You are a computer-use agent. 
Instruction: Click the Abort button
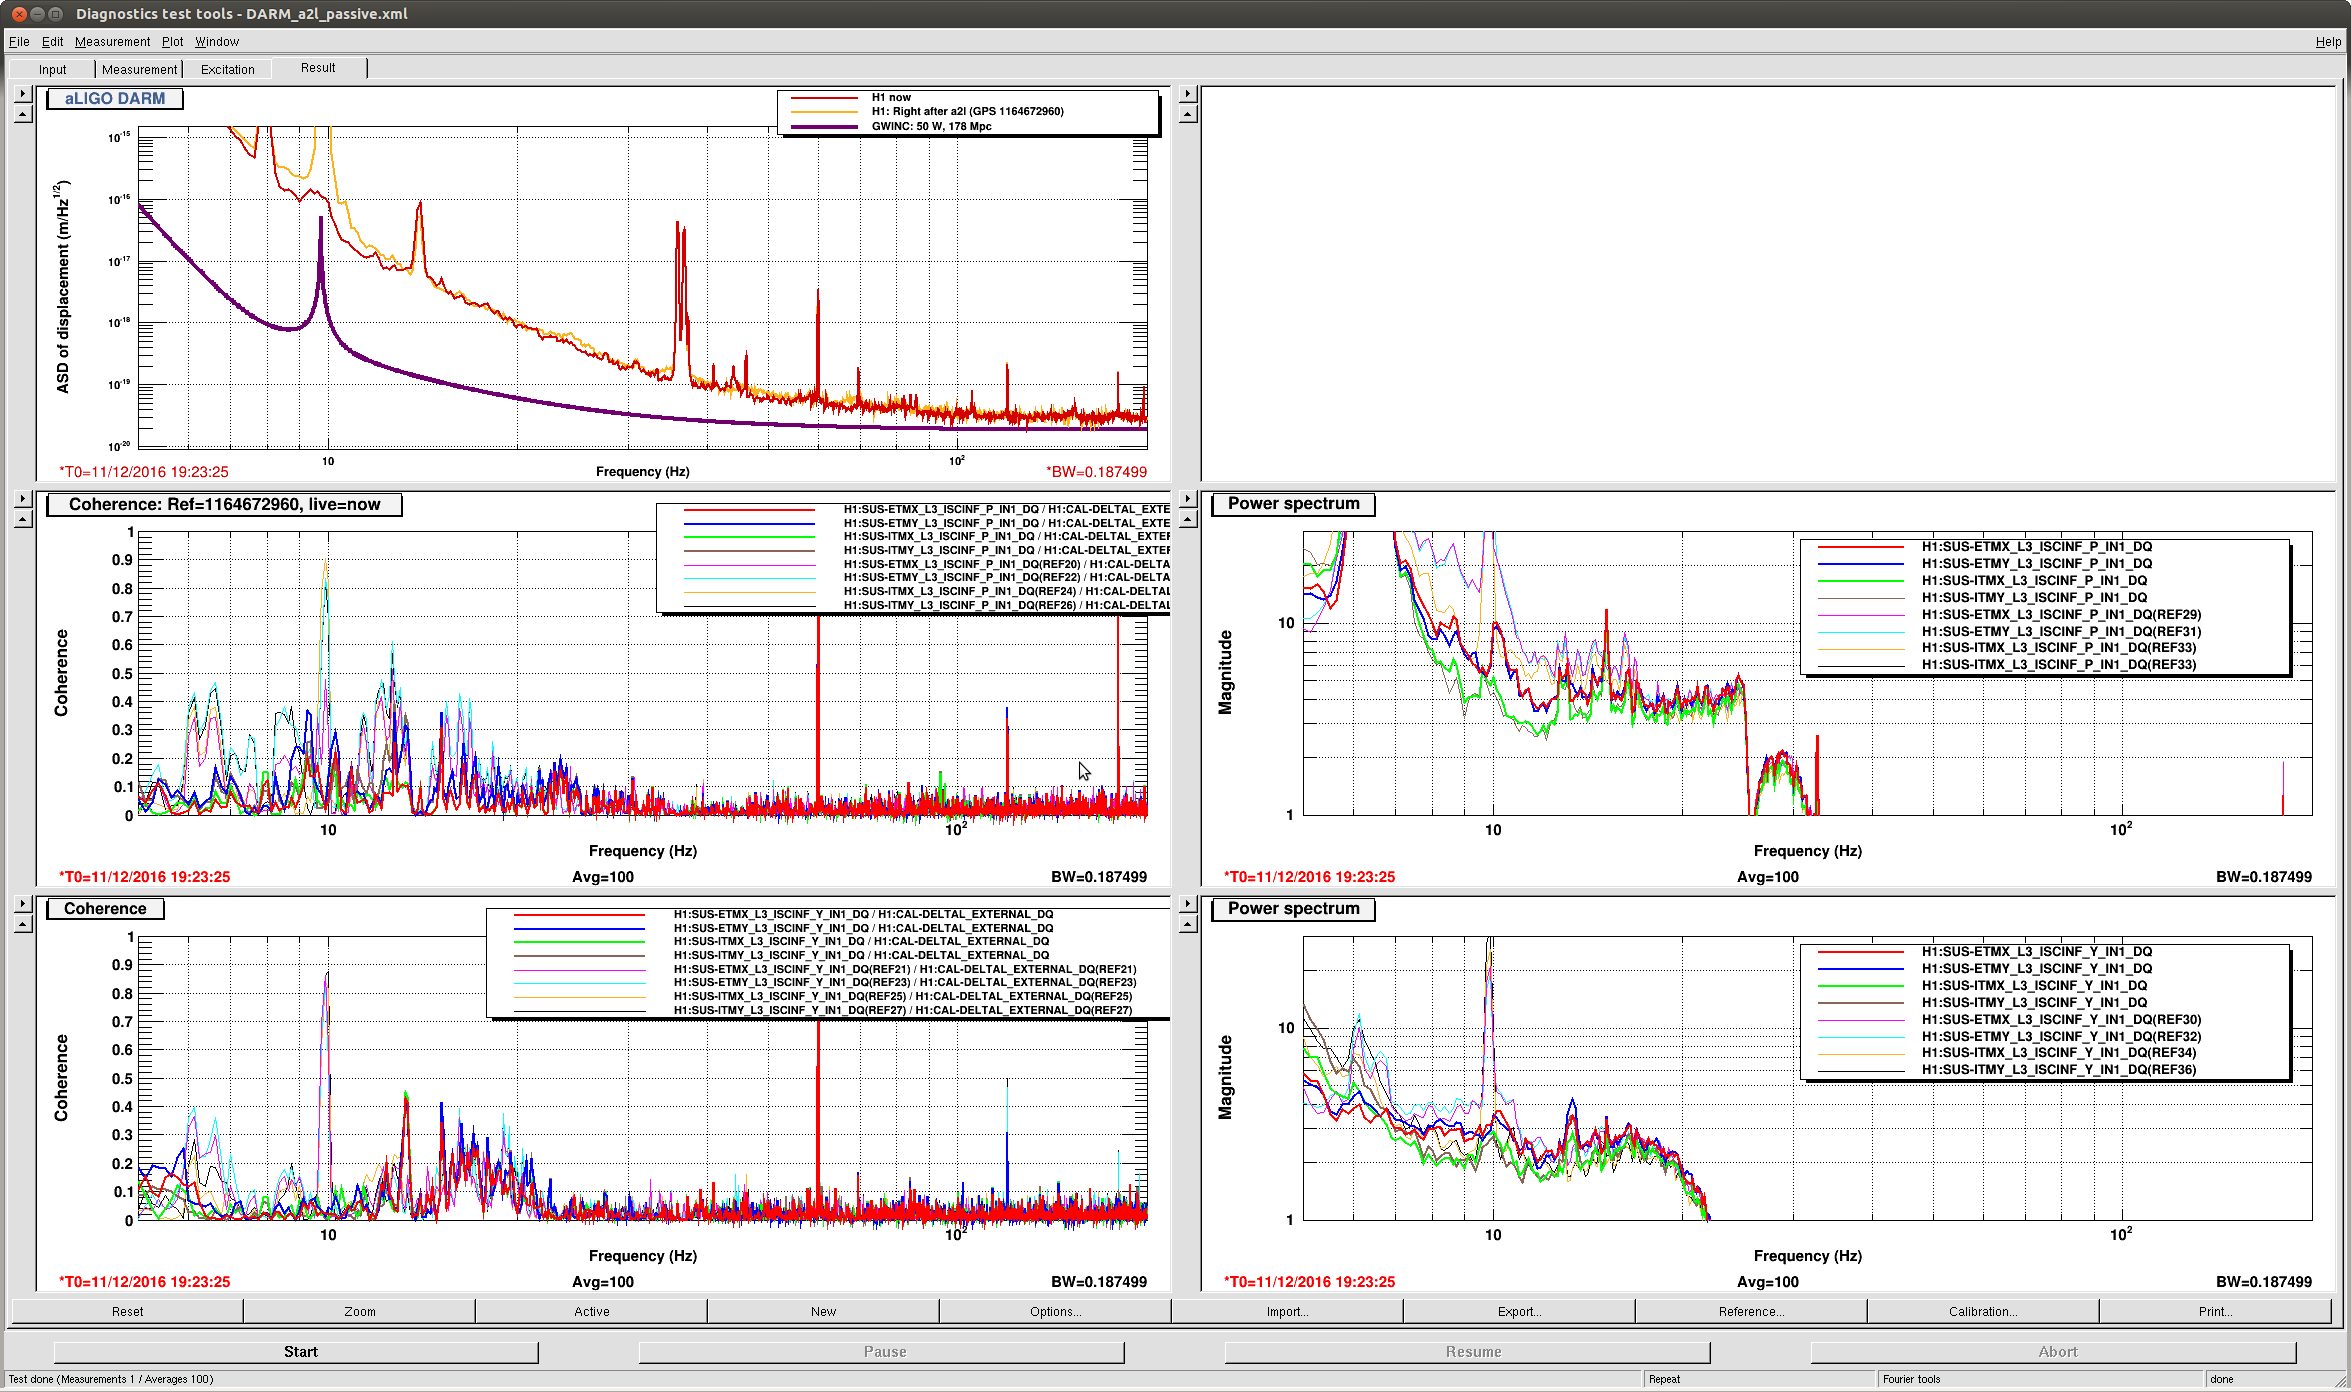coord(2054,1352)
